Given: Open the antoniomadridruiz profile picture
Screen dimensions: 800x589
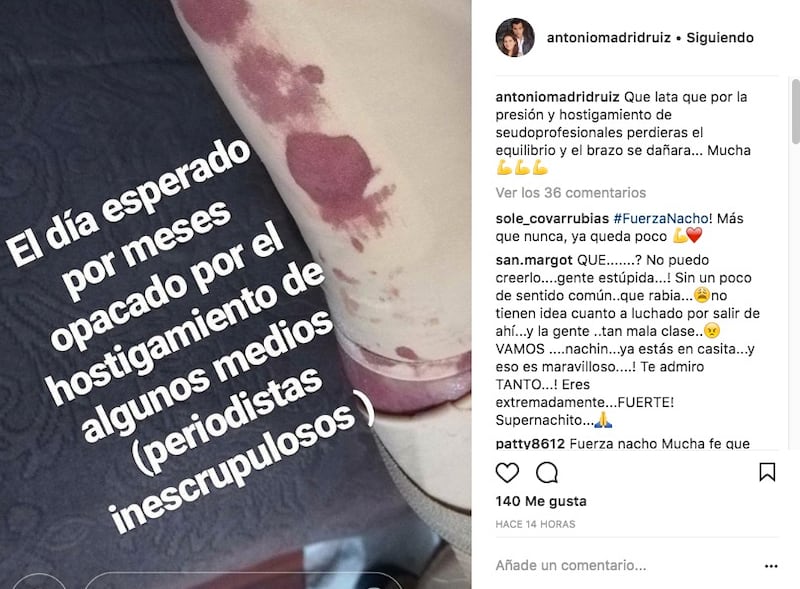Looking at the screenshot, I should 515,37.
